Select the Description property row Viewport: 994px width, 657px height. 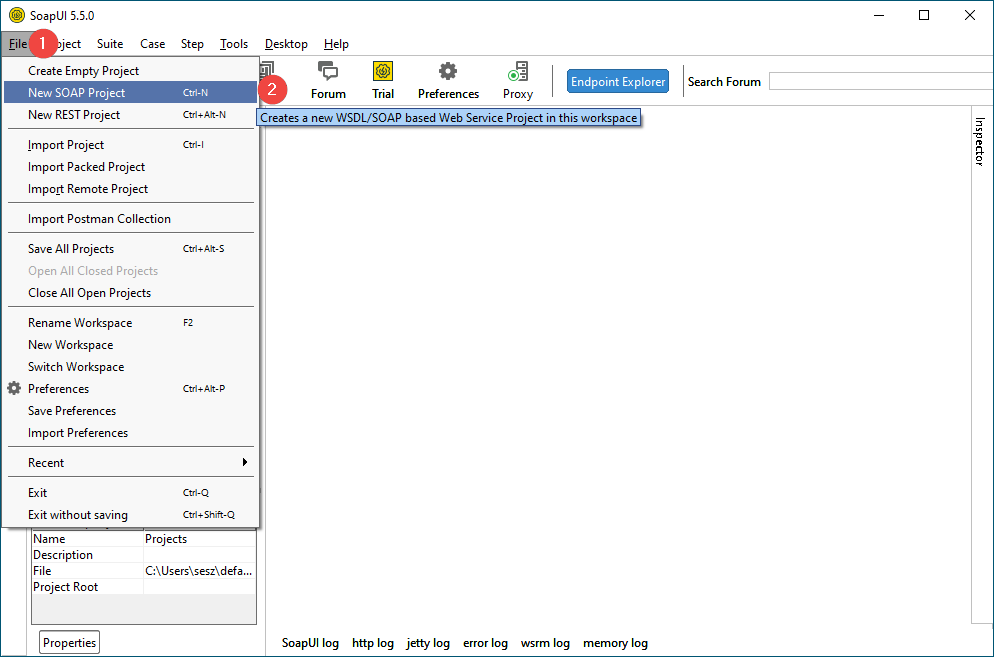(144, 555)
